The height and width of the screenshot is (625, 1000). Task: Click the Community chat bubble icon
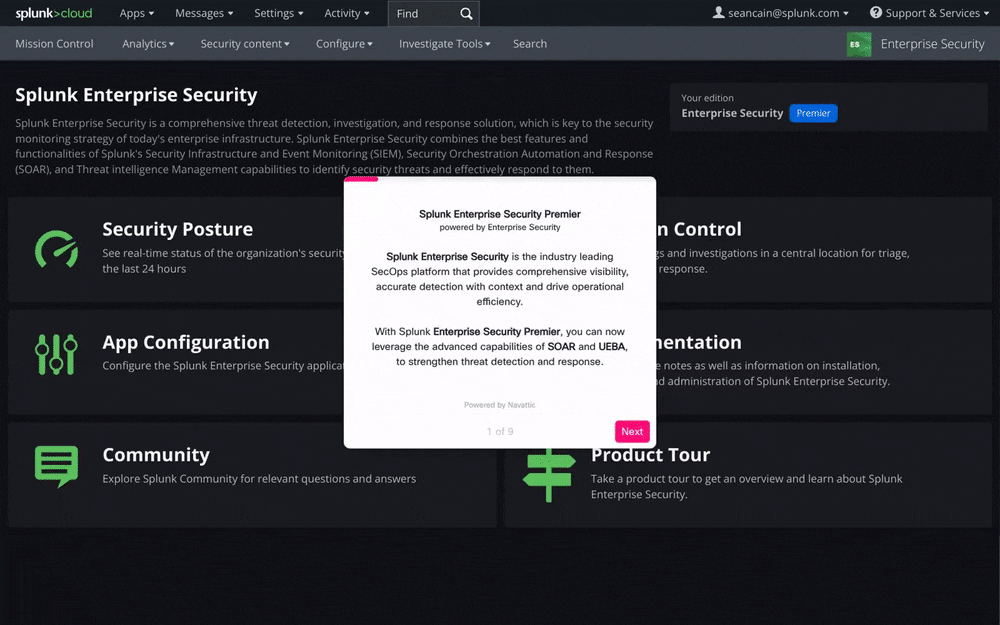pyautogui.click(x=56, y=466)
